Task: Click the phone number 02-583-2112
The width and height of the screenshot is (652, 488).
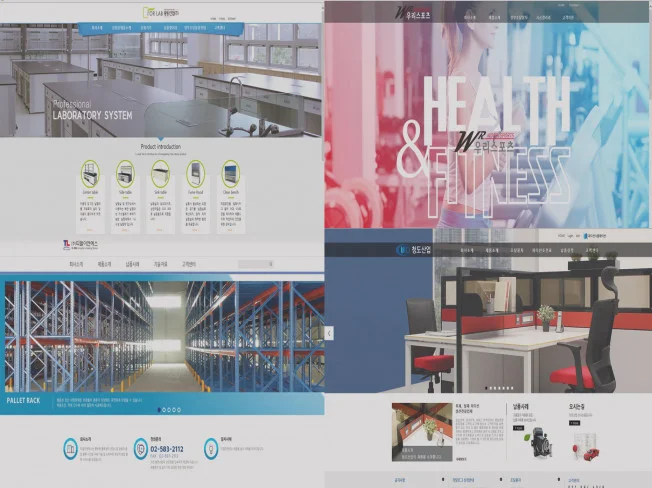Action: click(x=167, y=449)
